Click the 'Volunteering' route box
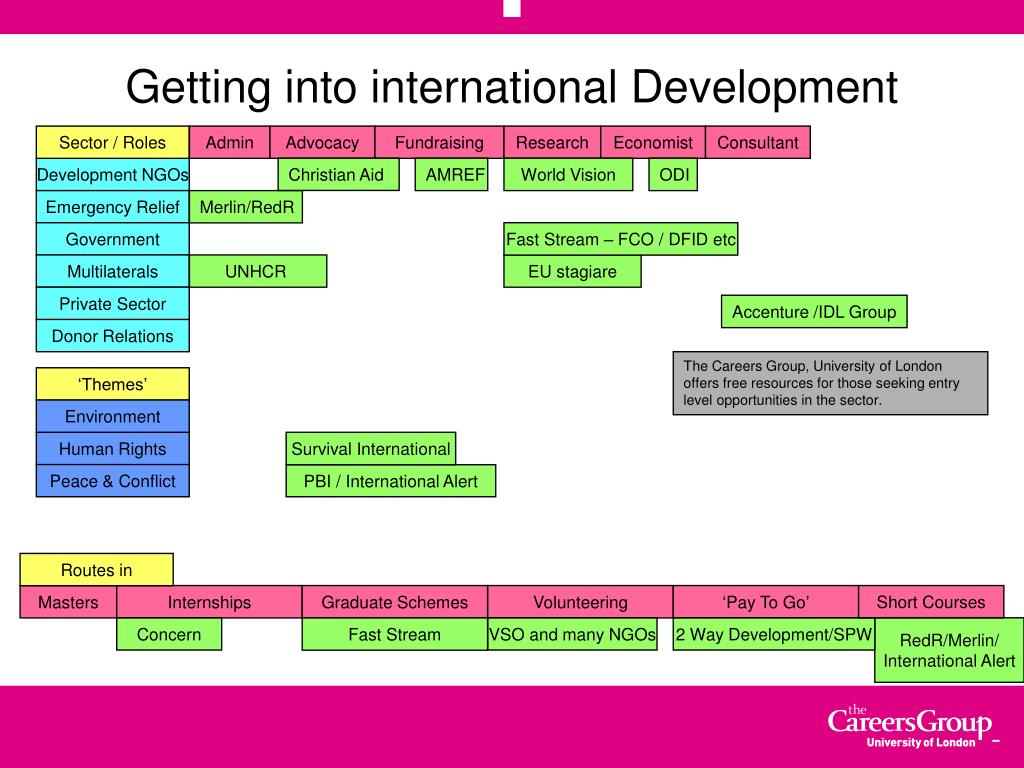1024x768 pixels. [x=581, y=602]
